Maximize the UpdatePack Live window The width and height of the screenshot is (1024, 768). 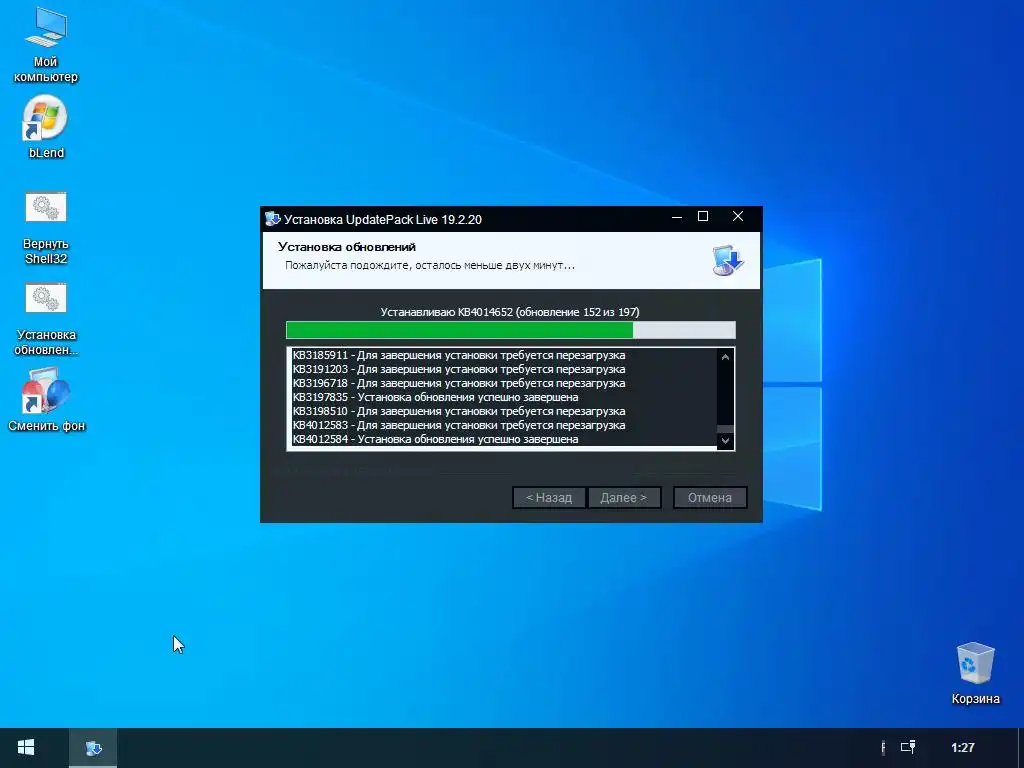[x=703, y=217]
